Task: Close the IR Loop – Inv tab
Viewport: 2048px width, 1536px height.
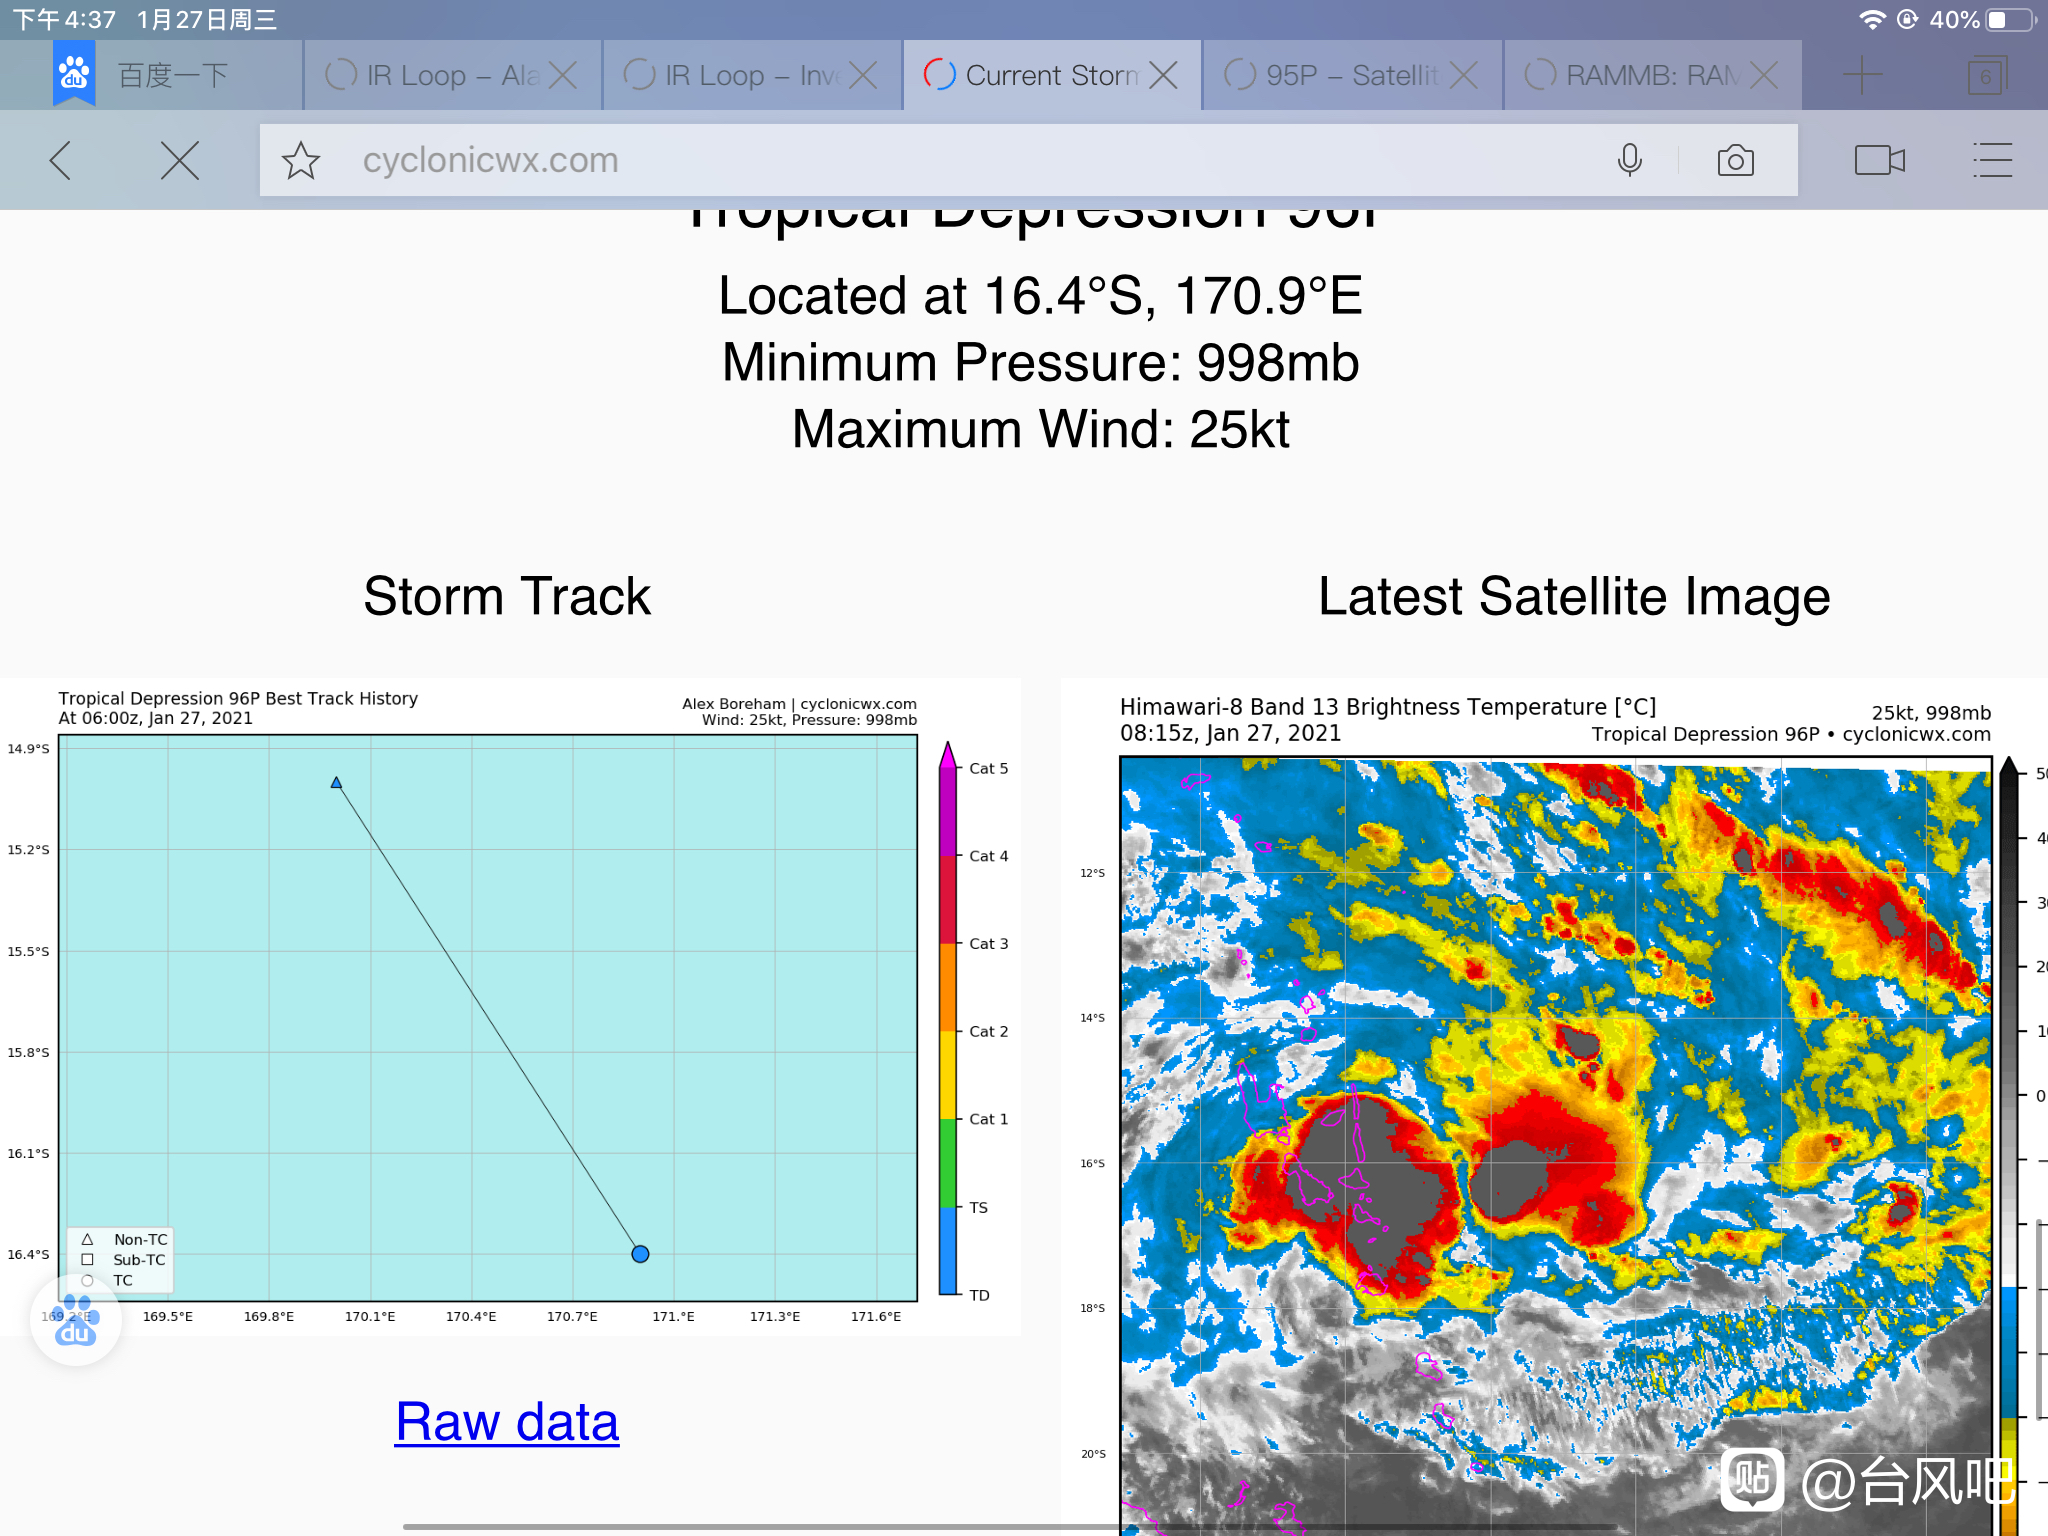Action: [x=863, y=75]
